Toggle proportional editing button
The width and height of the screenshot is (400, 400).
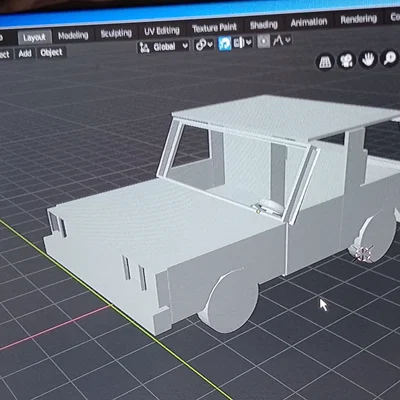tap(264, 42)
